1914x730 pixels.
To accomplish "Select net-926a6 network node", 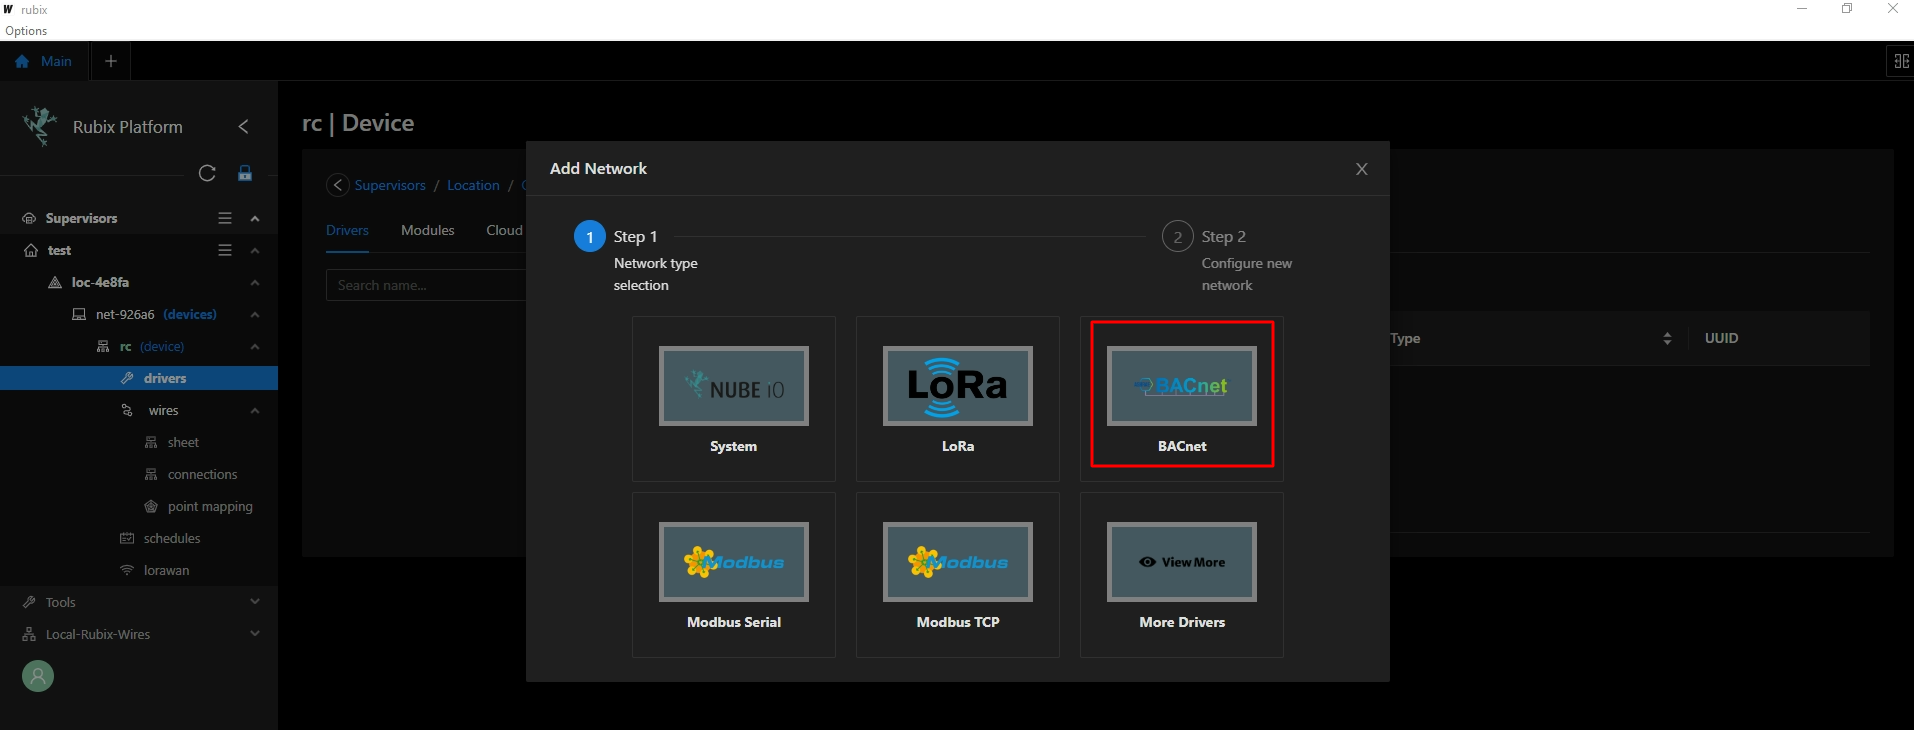I will pyautogui.click(x=125, y=314).
